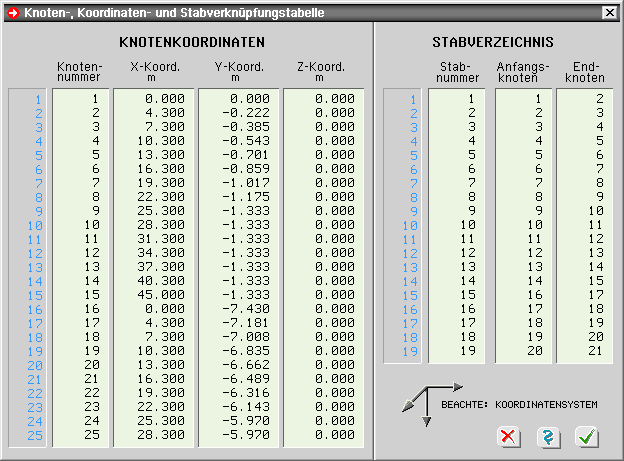Close the dialog using title bar X
624x461 pixels.
pos(608,12)
